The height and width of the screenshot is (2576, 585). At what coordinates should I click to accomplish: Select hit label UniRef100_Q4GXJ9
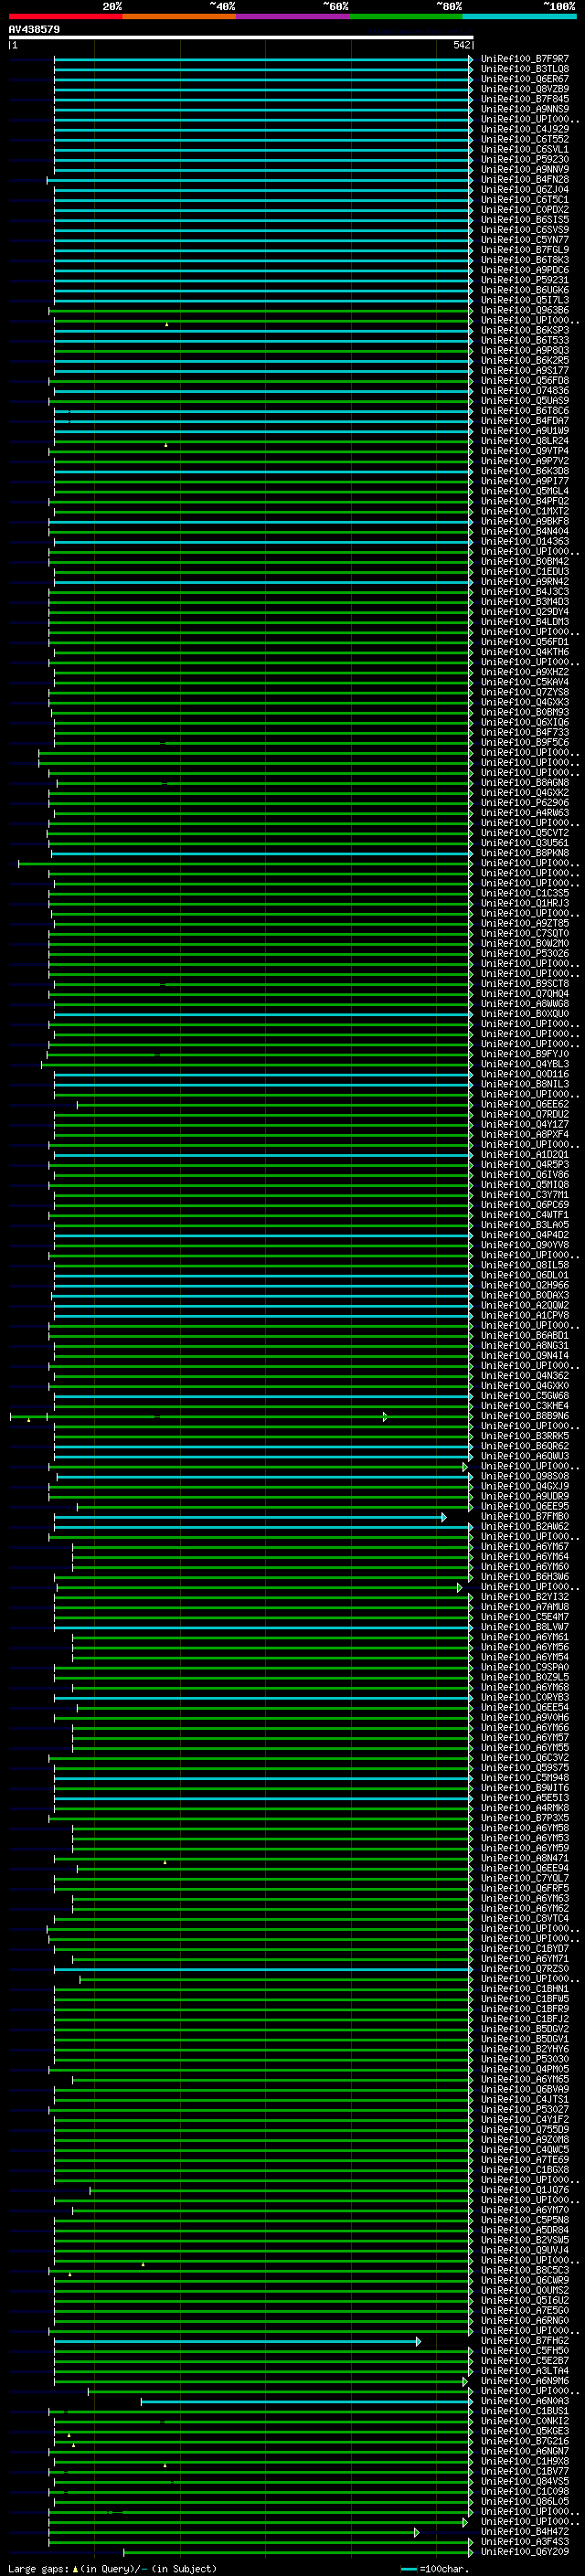coord(525,1486)
